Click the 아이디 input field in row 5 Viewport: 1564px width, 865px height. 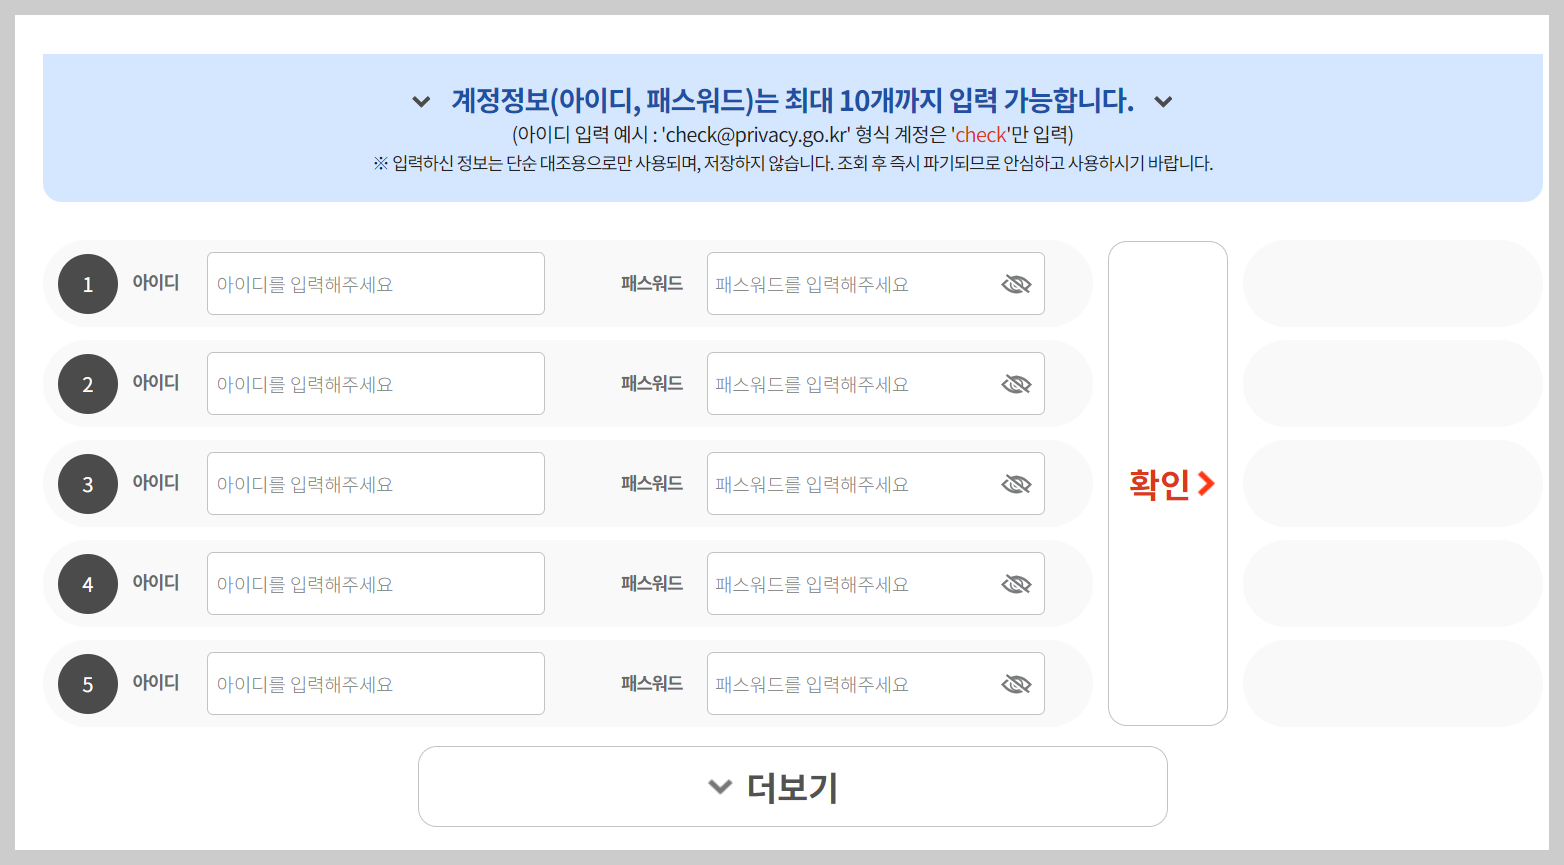coord(375,683)
